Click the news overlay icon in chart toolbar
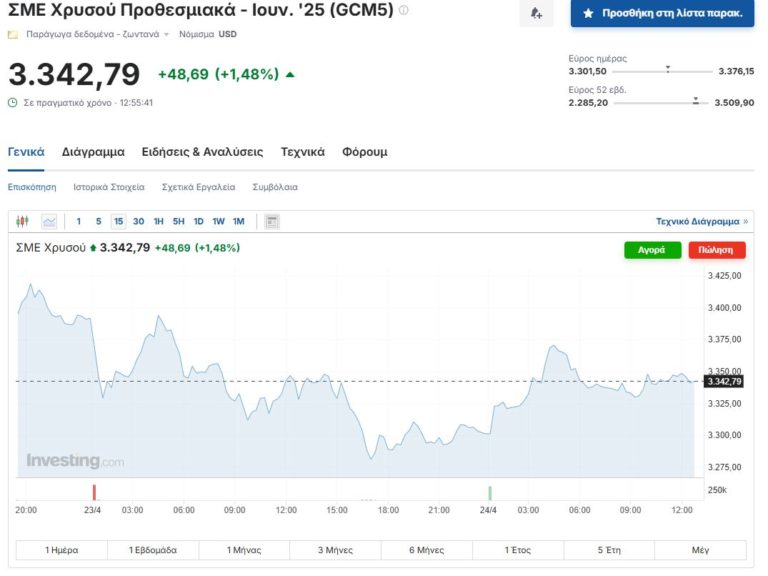 [272, 222]
